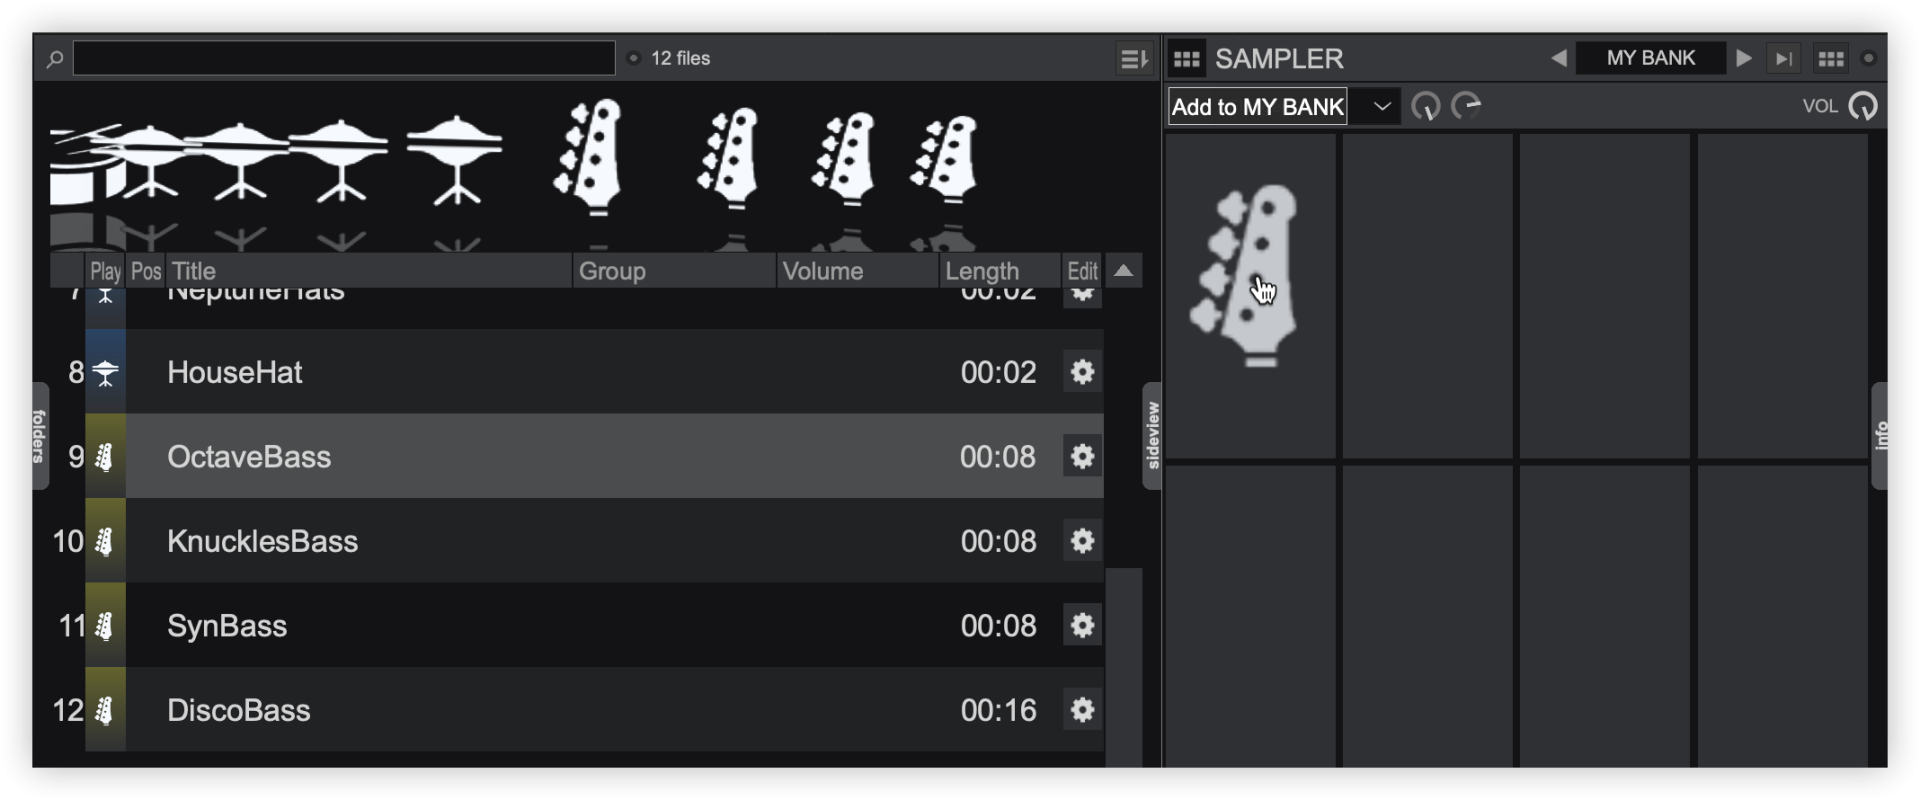Image resolution: width=1920 pixels, height=800 pixels.
Task: Open the browser list options menu icon
Action: [1132, 59]
